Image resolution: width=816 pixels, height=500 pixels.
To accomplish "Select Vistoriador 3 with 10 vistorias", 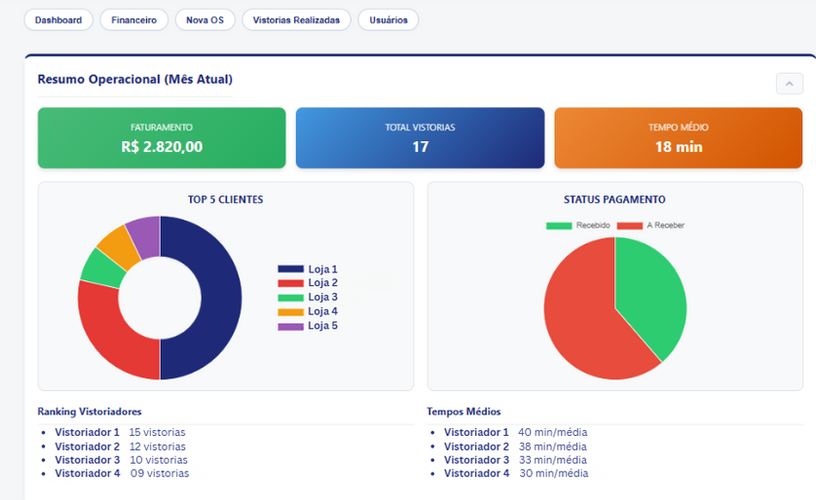I will (121, 460).
